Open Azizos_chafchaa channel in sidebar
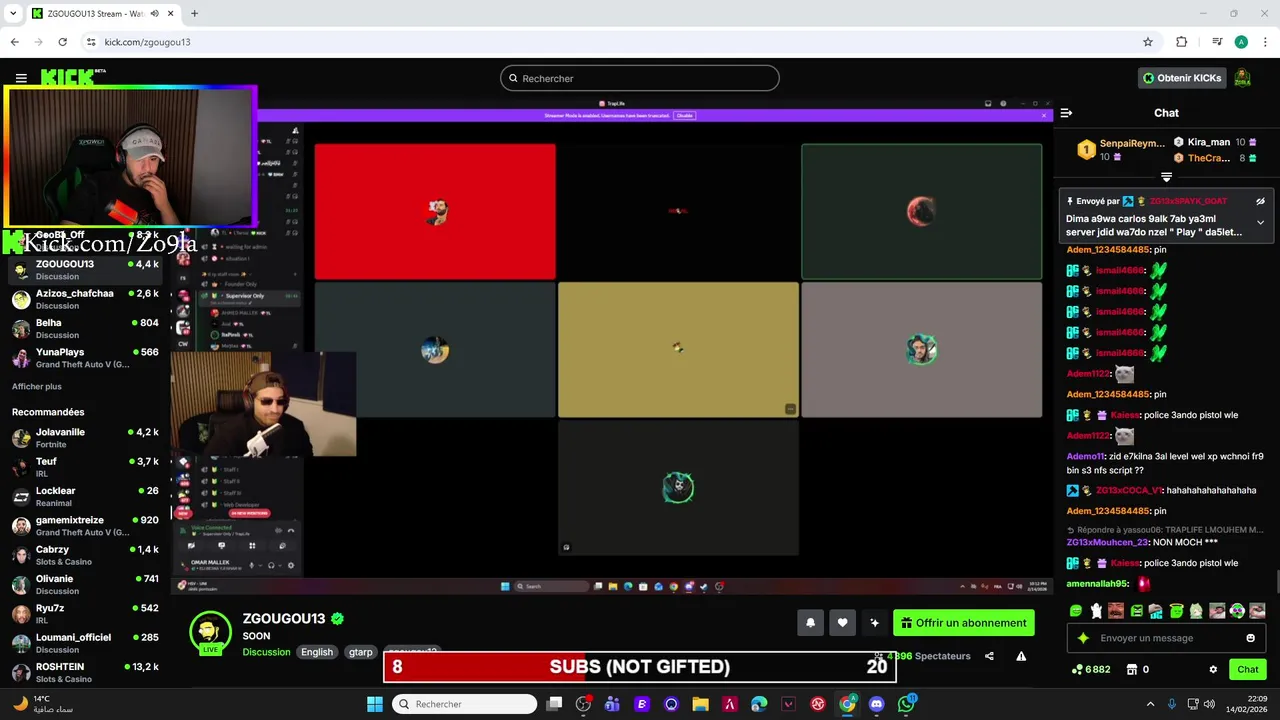1280x720 pixels. click(85, 299)
